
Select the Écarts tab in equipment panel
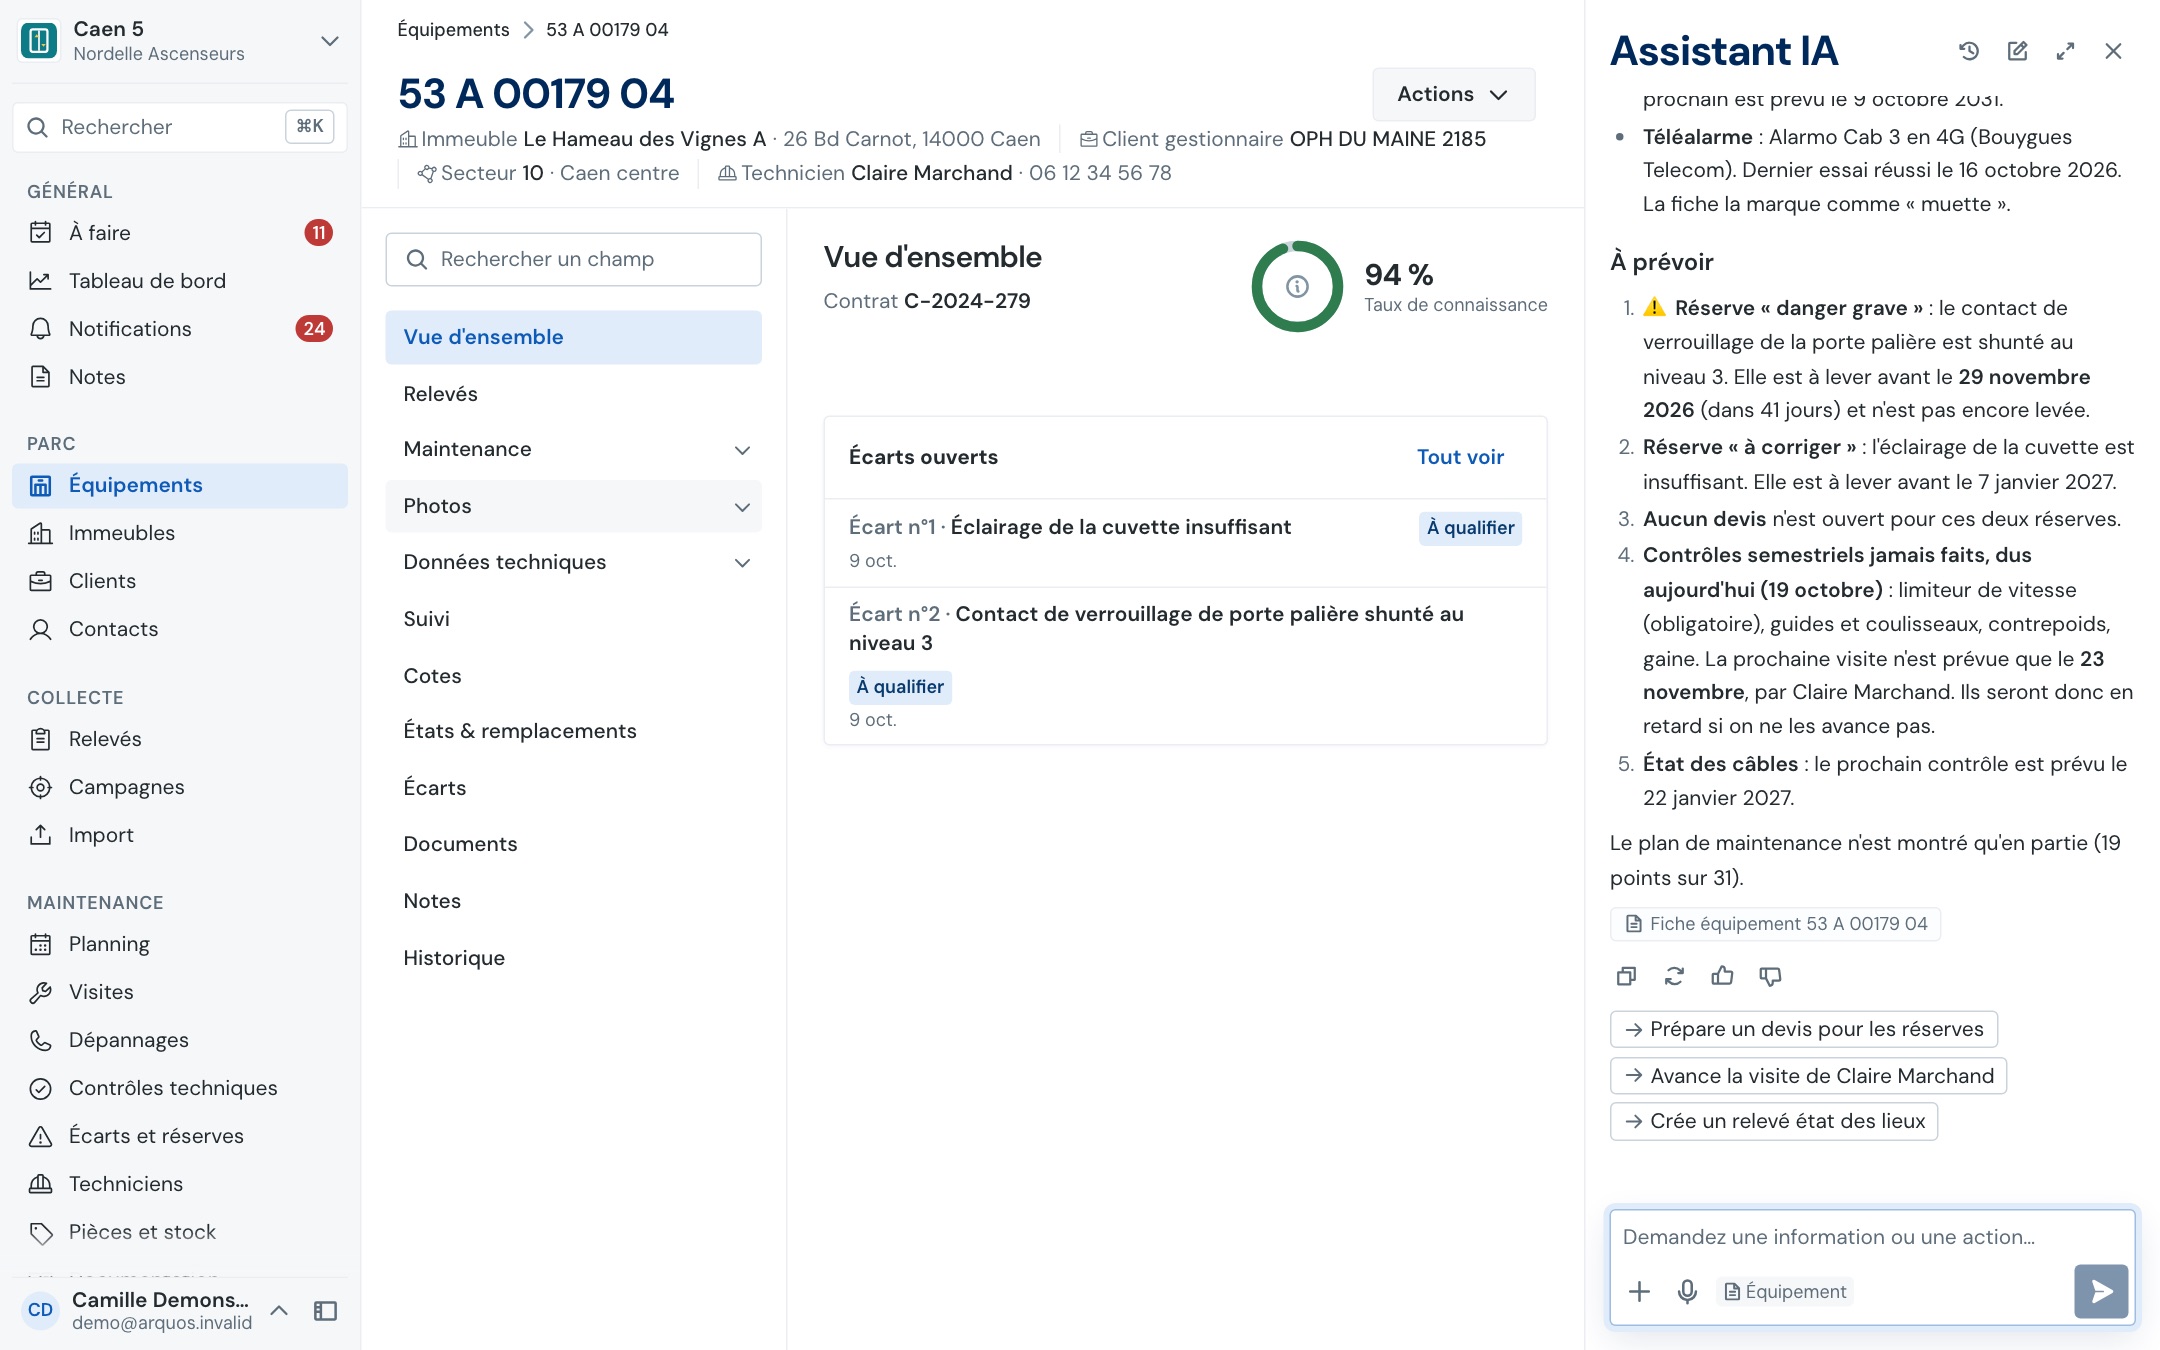[573, 788]
